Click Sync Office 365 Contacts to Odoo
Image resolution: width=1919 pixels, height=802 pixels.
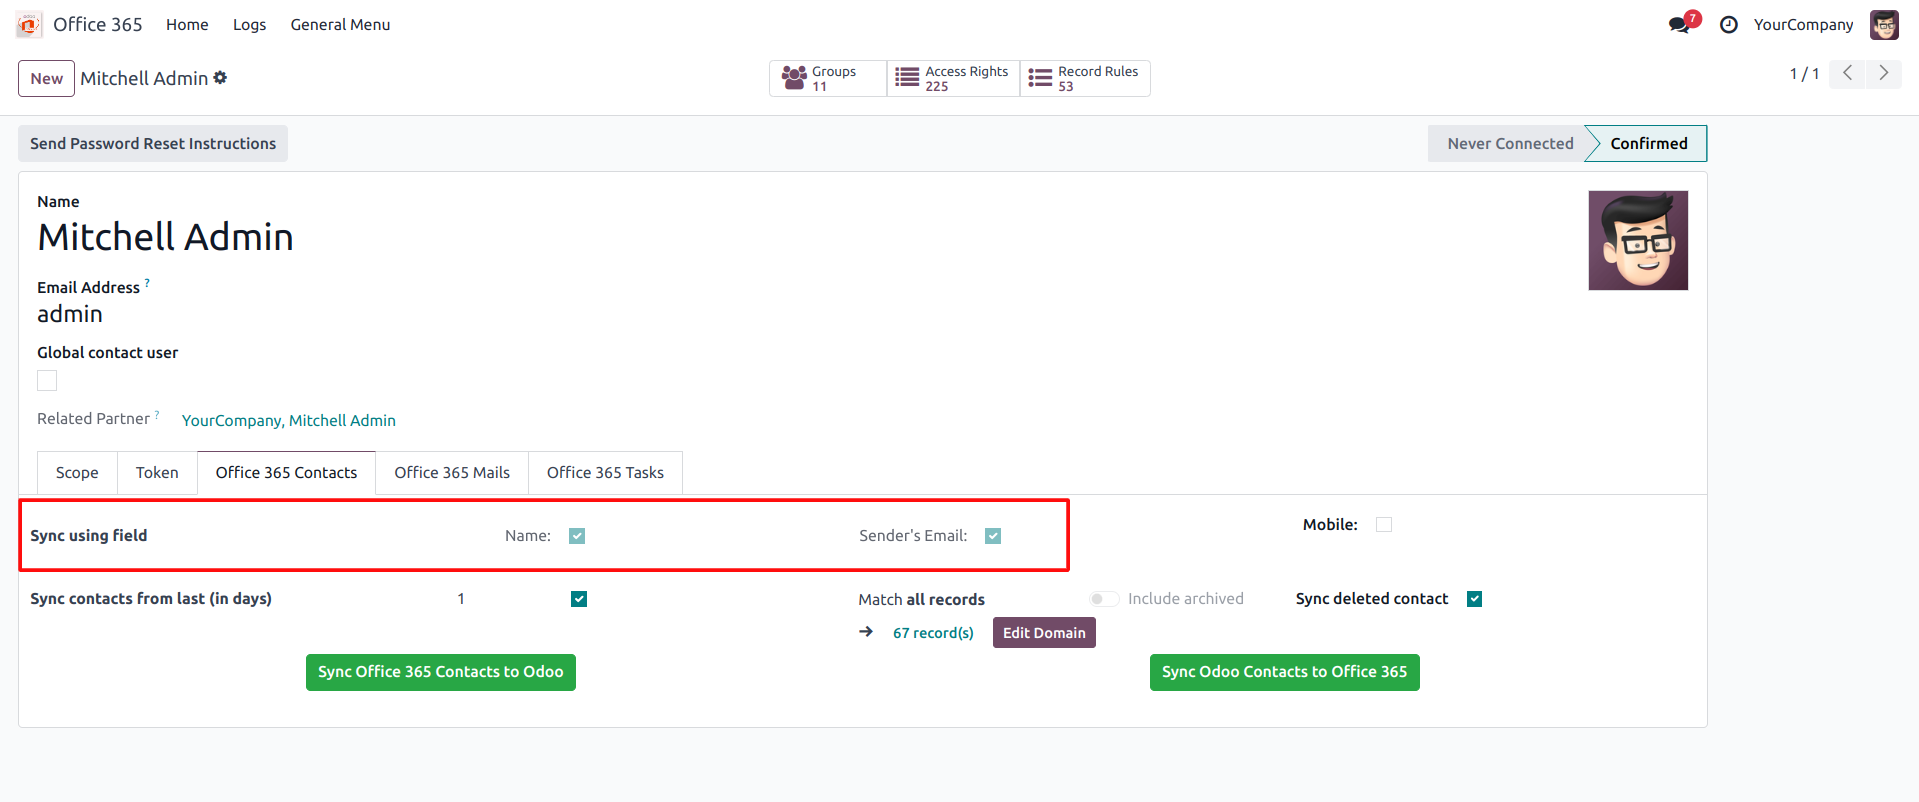pyautogui.click(x=440, y=672)
